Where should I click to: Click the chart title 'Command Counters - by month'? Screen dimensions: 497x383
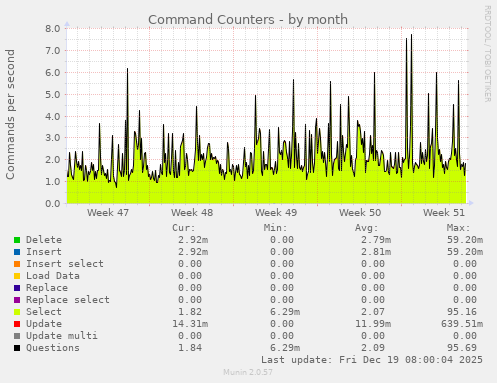tap(248, 20)
